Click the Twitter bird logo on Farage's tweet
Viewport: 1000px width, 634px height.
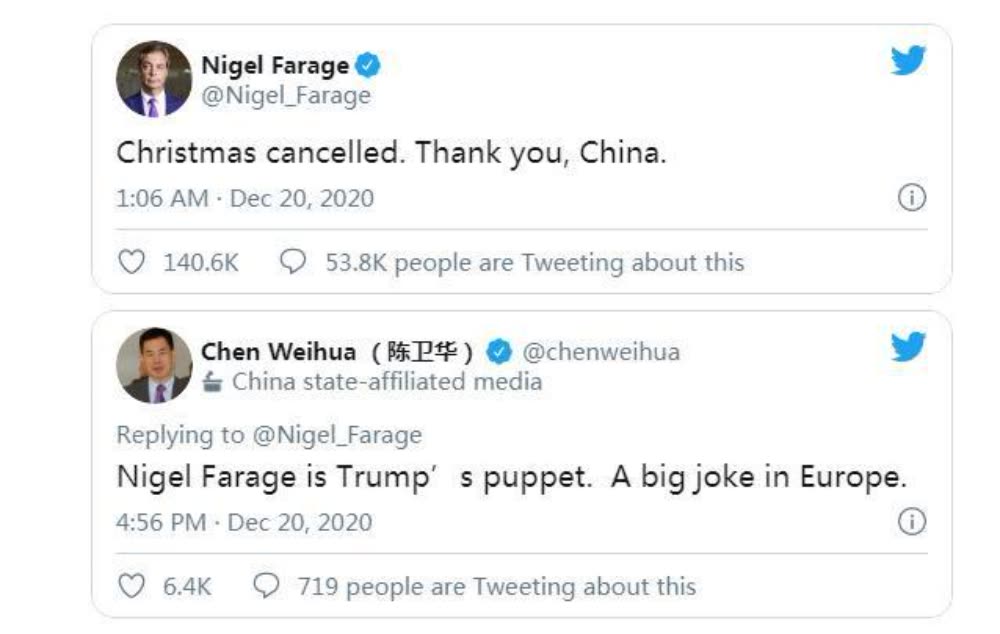click(908, 62)
